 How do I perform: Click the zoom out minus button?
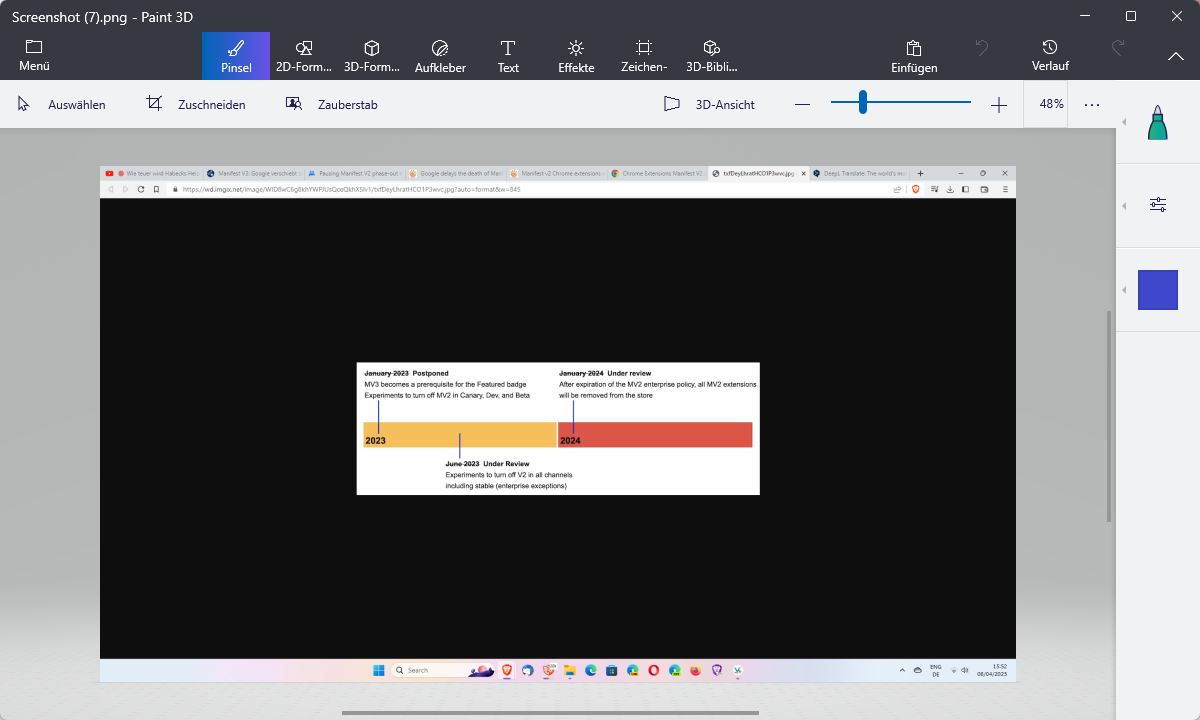tap(802, 104)
